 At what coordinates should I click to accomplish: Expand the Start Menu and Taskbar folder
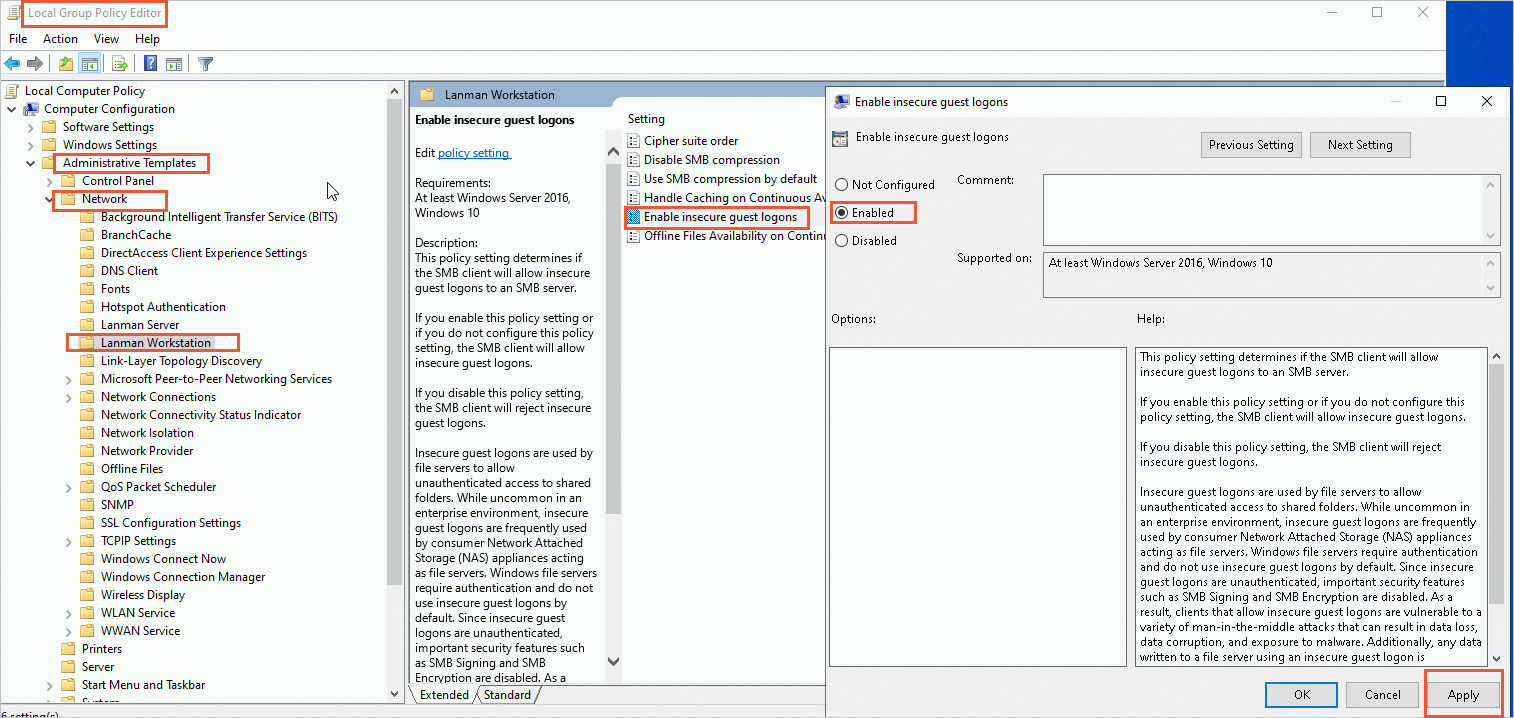[x=49, y=685]
